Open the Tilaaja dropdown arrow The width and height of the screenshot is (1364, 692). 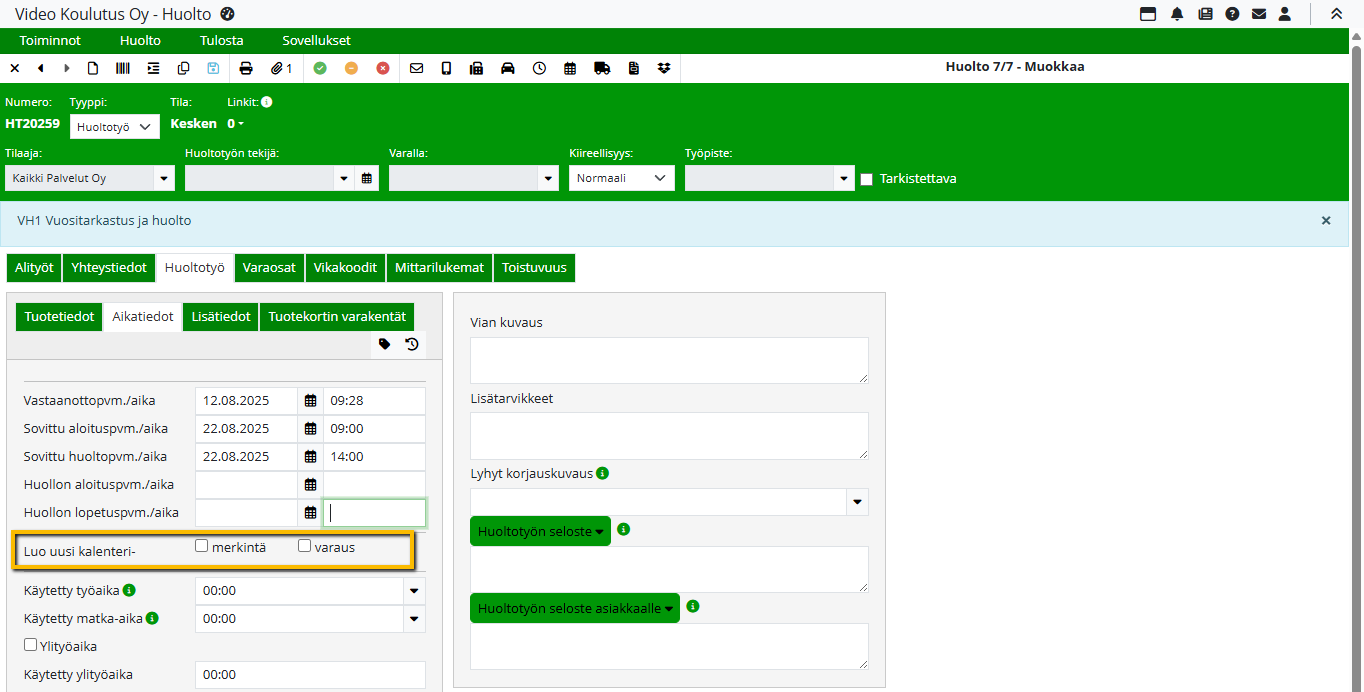163,179
